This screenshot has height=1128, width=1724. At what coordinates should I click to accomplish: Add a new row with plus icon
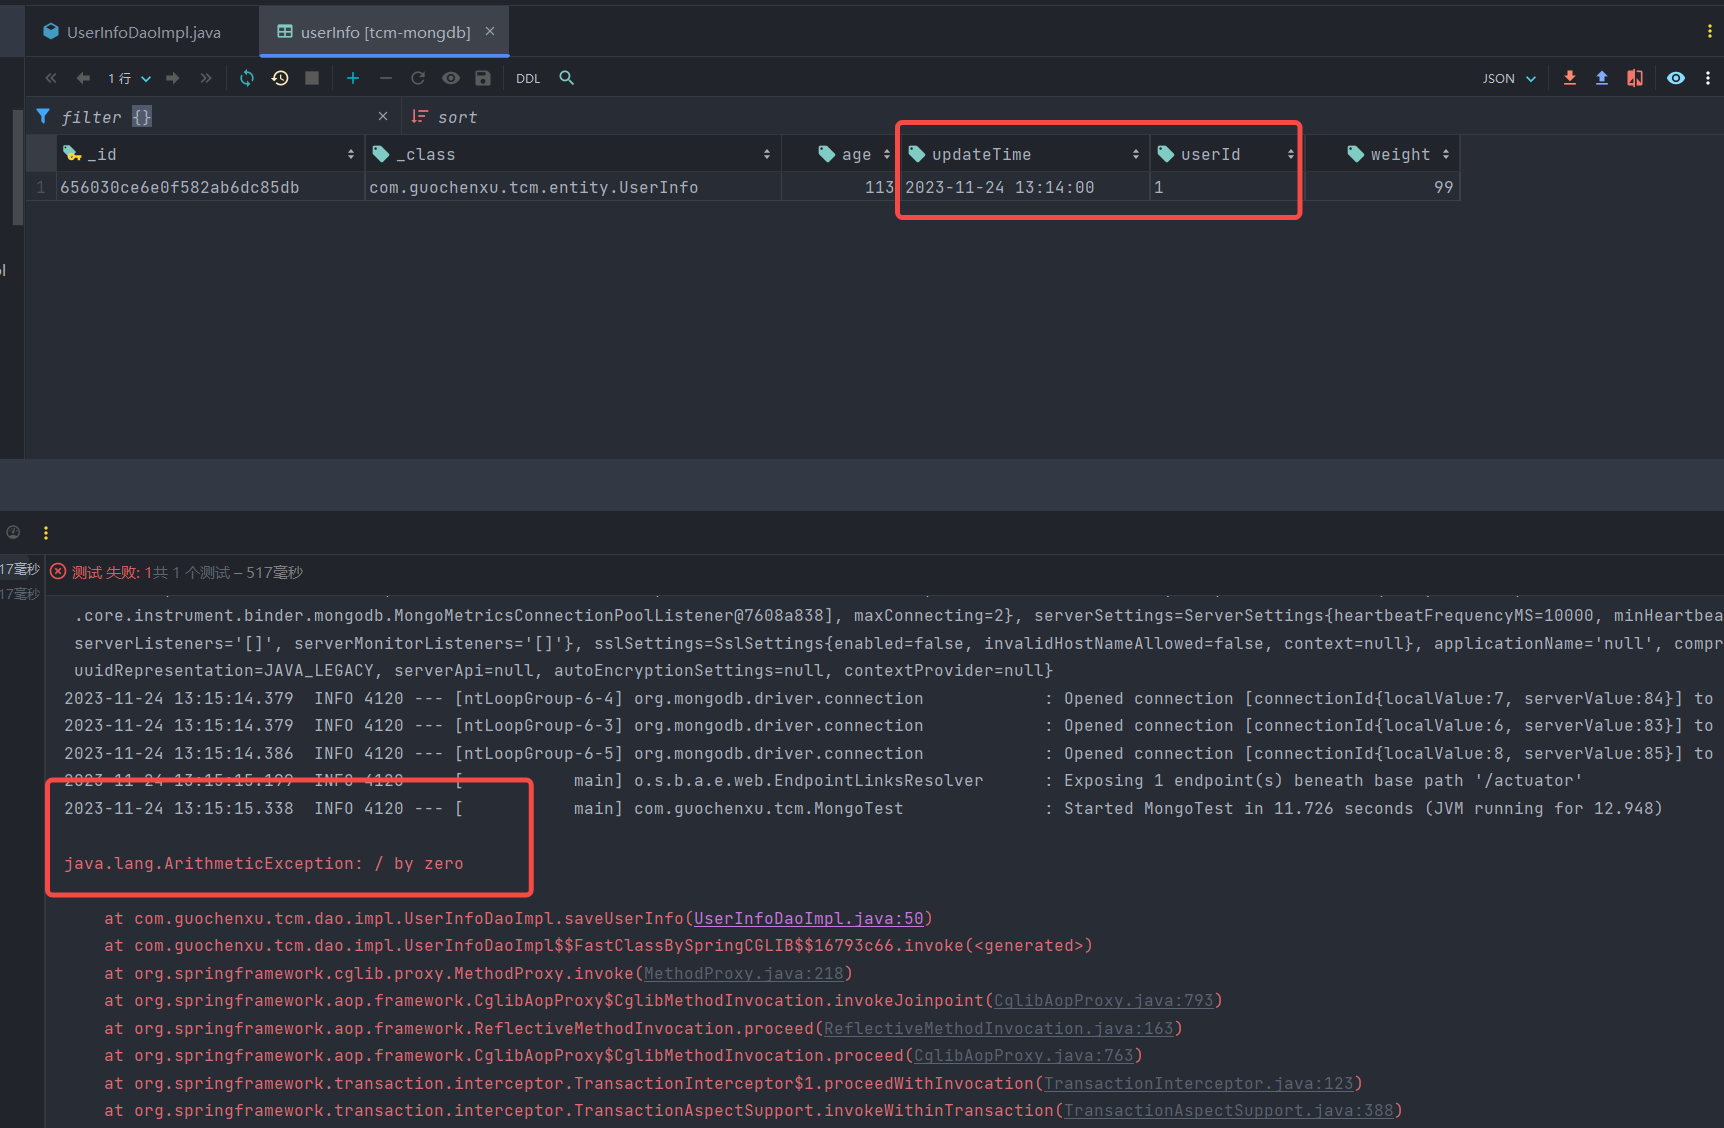[x=353, y=78]
